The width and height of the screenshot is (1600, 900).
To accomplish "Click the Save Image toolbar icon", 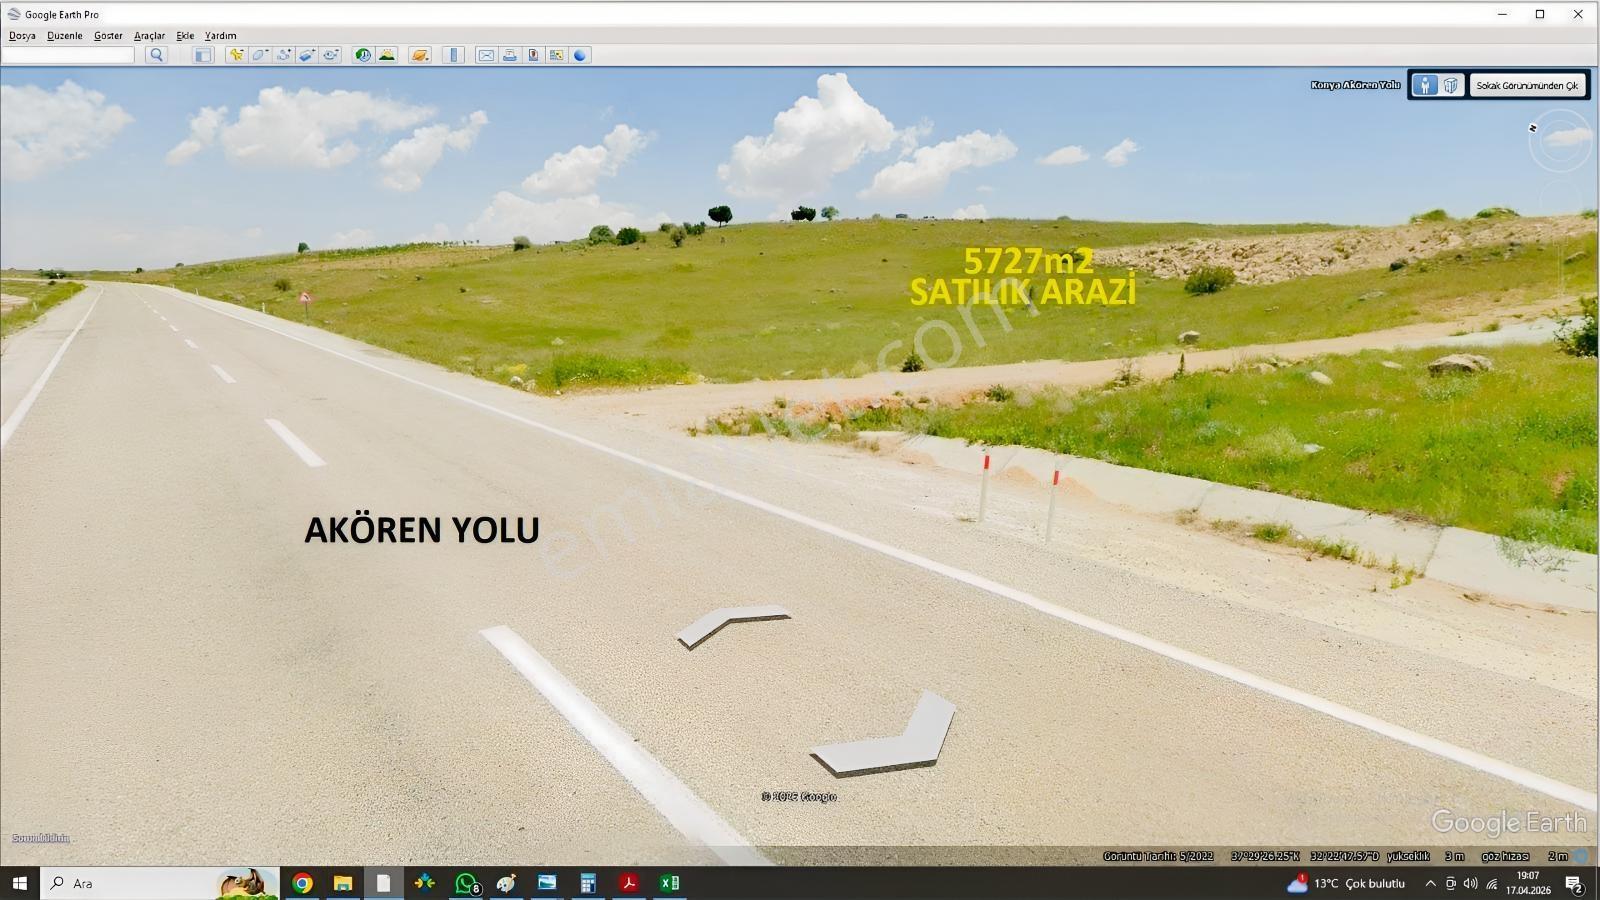I will click(533, 55).
